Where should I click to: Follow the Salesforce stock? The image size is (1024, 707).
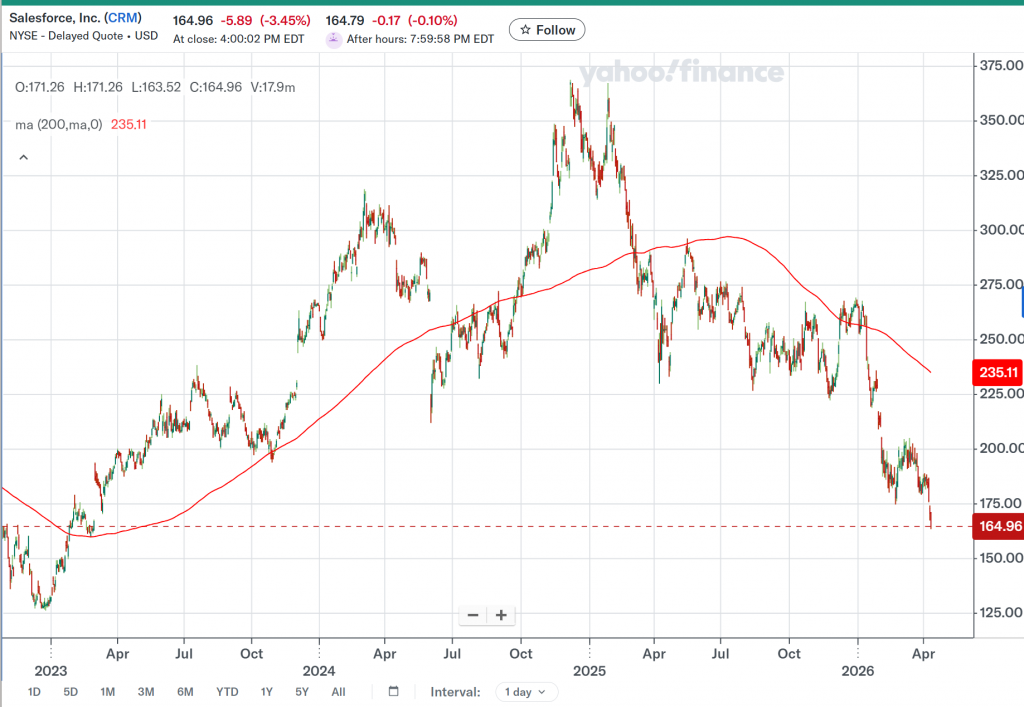coord(547,30)
